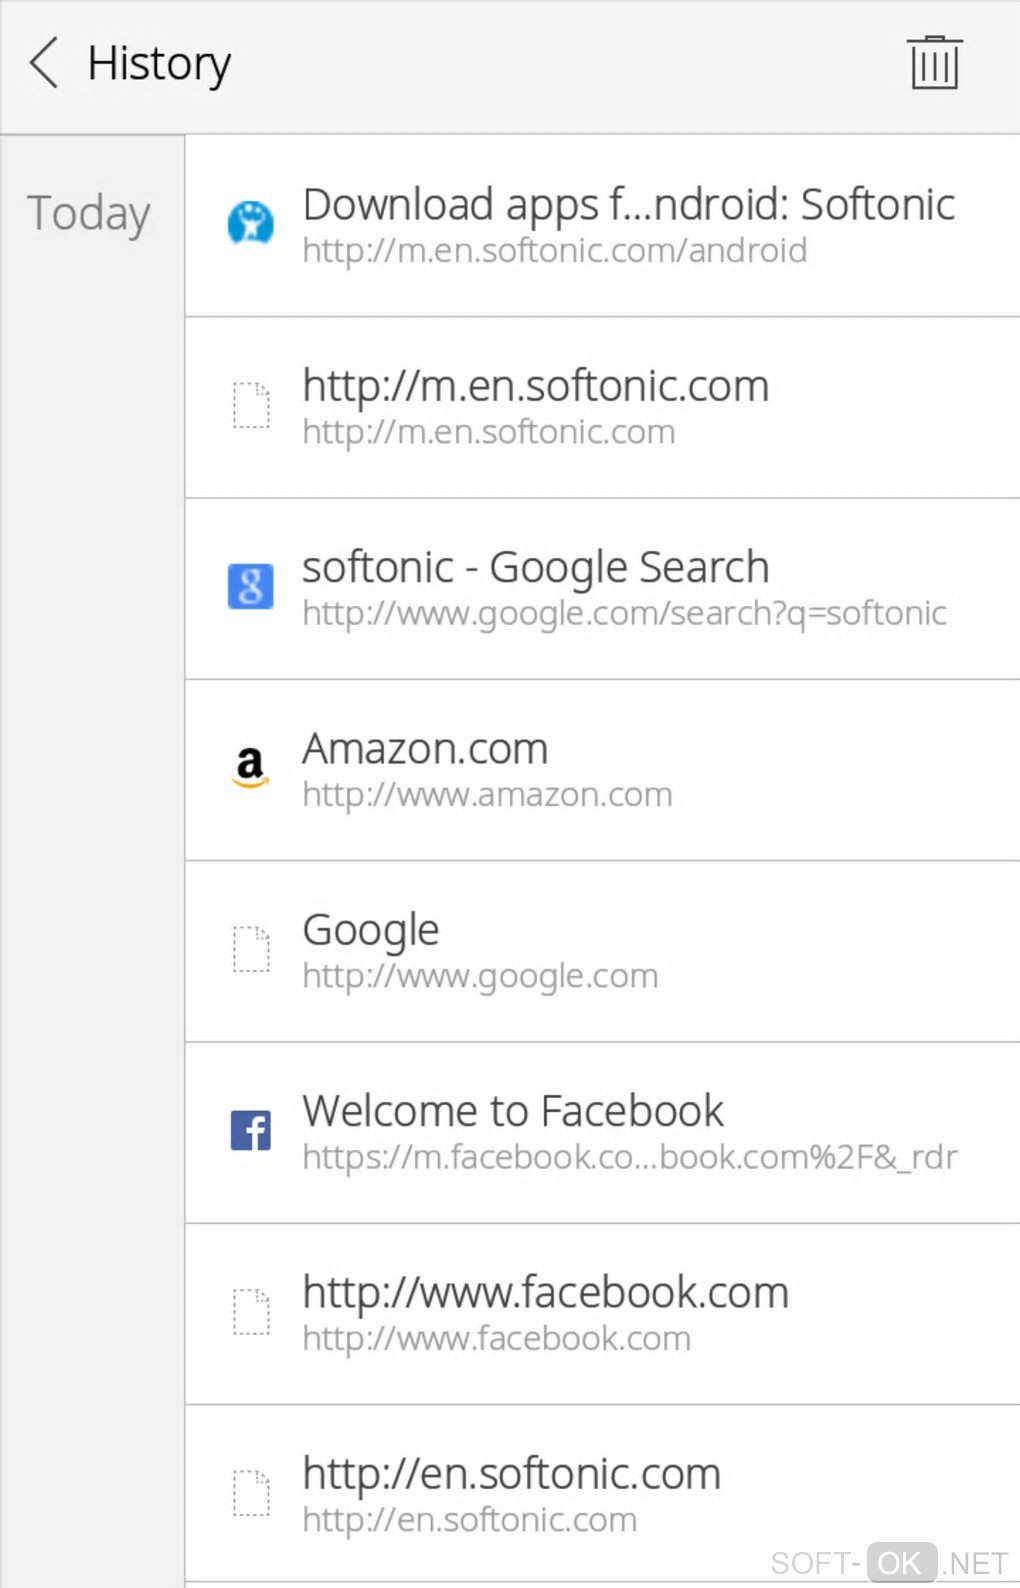Screen dimensions: 1020x1588
Task: Open the http://www.facebook.com history title
Action: [x=545, y=1292]
